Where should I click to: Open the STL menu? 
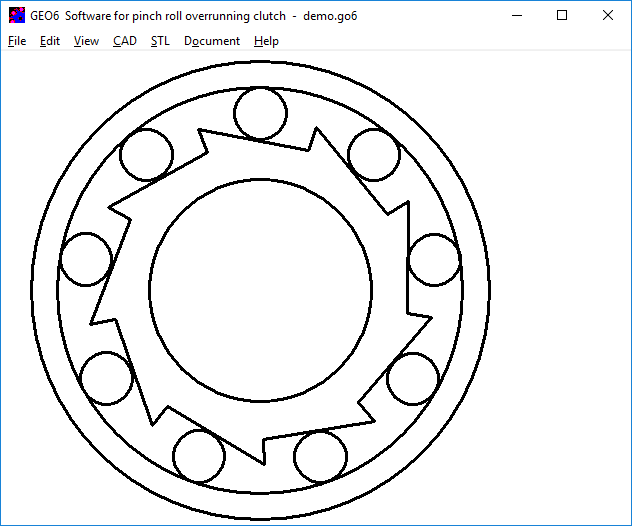(160, 41)
